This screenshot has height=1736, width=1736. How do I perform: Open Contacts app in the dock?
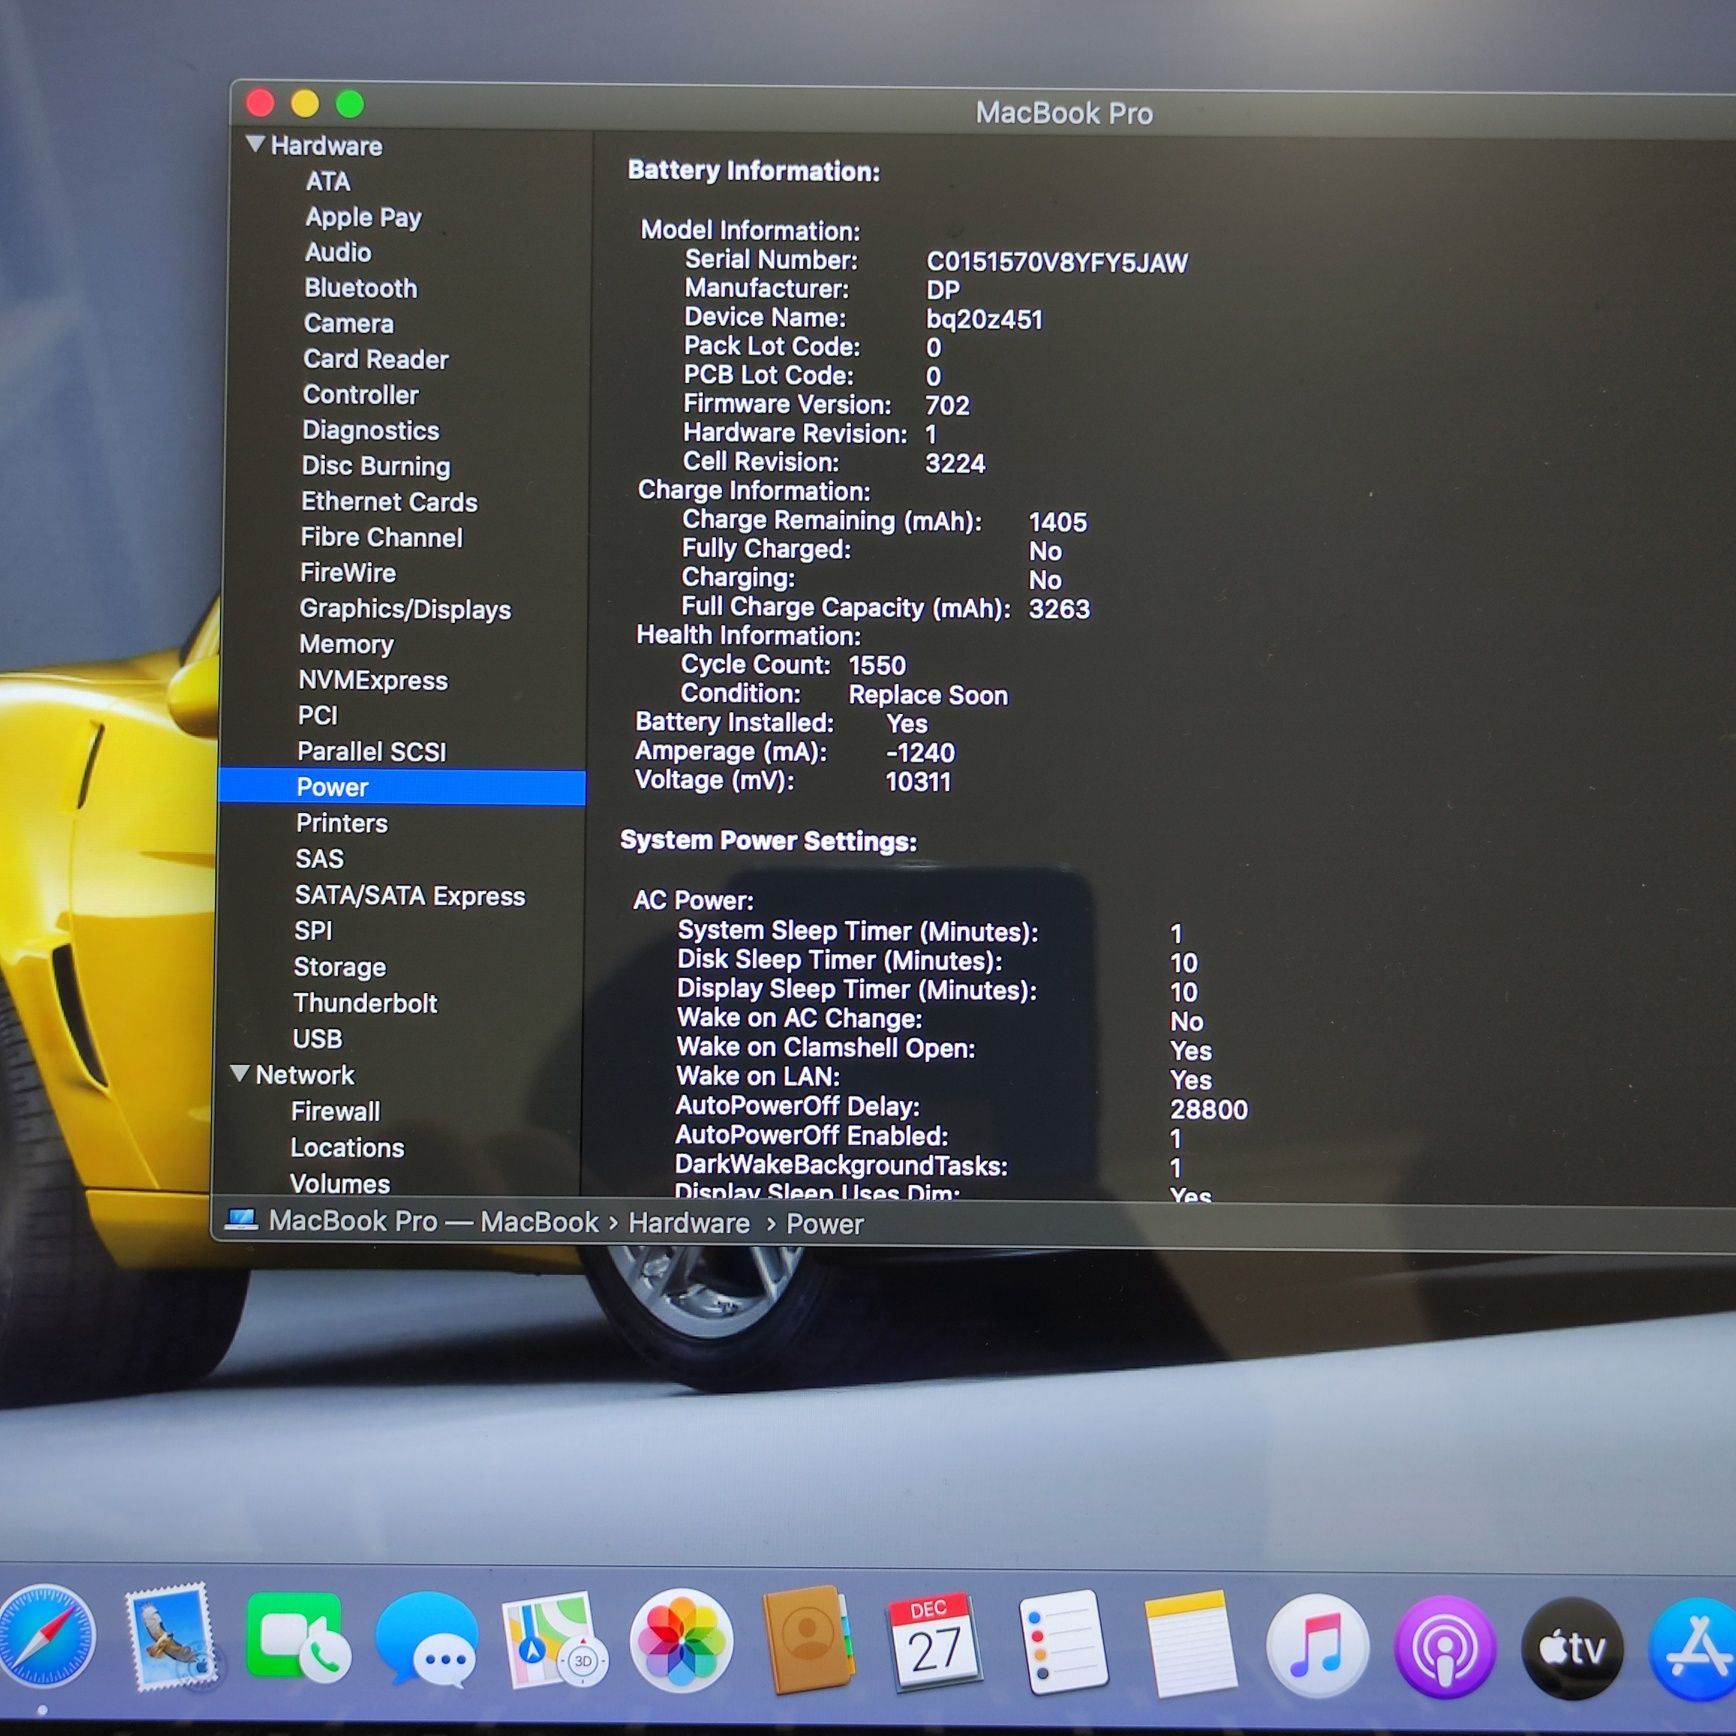pos(807,1640)
